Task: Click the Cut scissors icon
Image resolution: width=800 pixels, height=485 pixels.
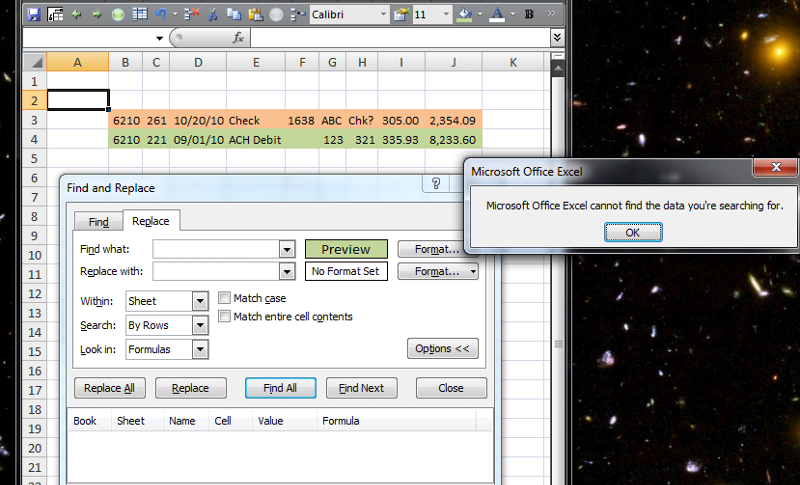Action: click(213, 14)
